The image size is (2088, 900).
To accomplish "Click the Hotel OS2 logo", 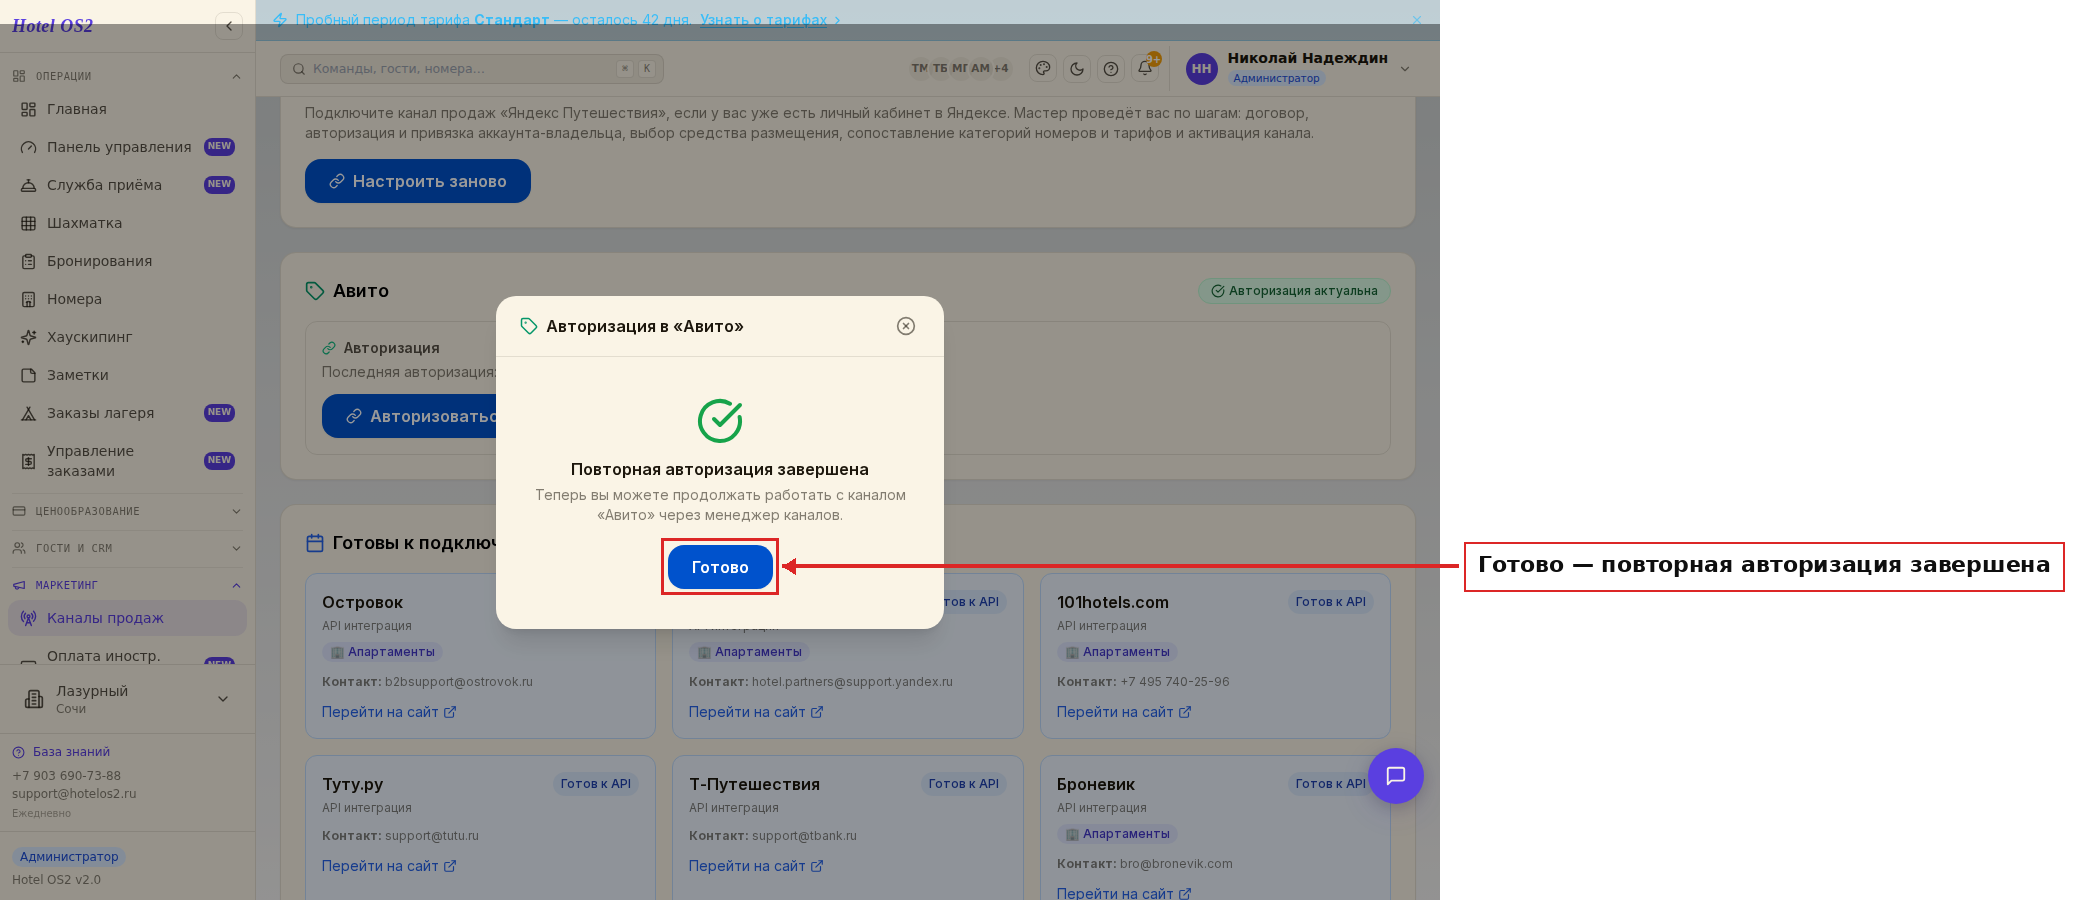I will [52, 26].
